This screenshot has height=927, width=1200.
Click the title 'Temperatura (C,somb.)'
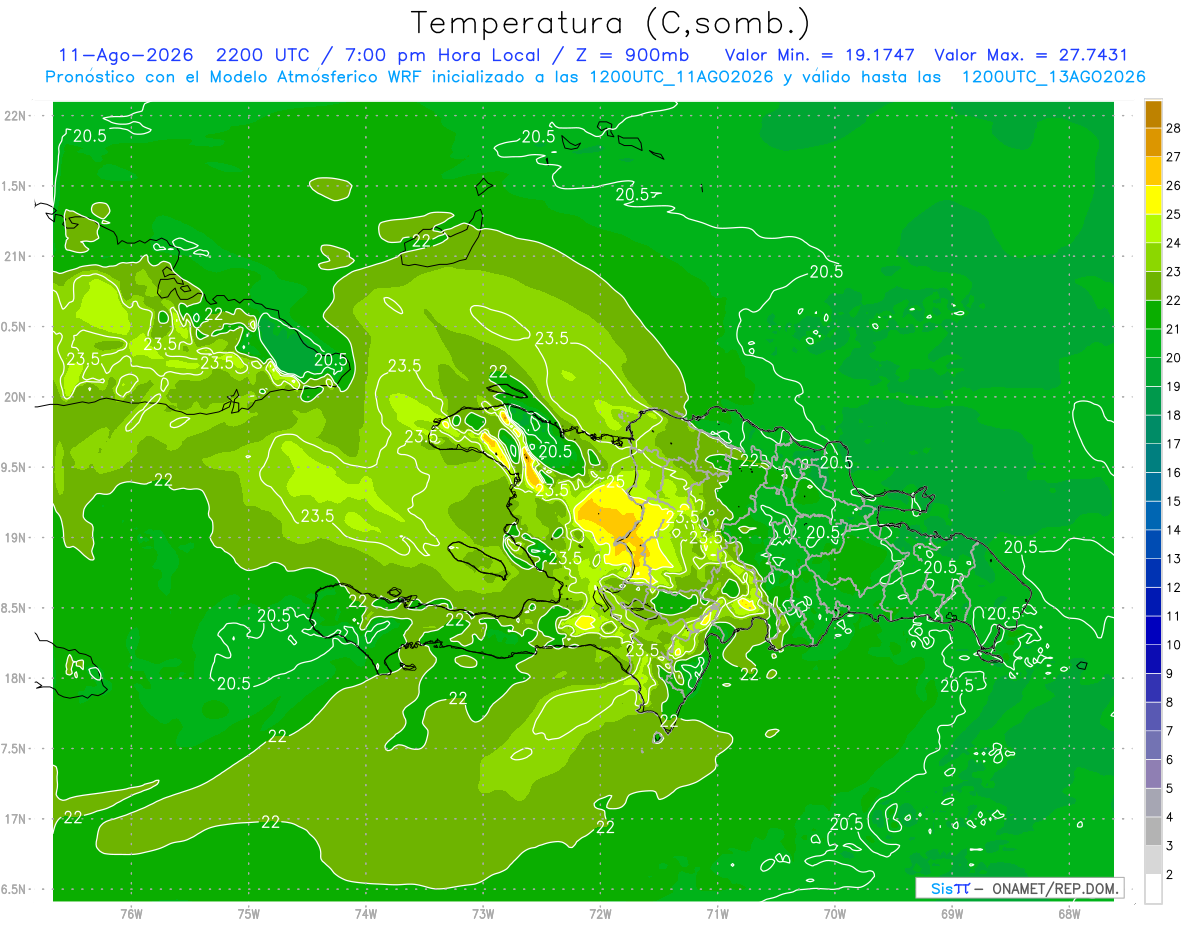pyautogui.click(x=610, y=23)
